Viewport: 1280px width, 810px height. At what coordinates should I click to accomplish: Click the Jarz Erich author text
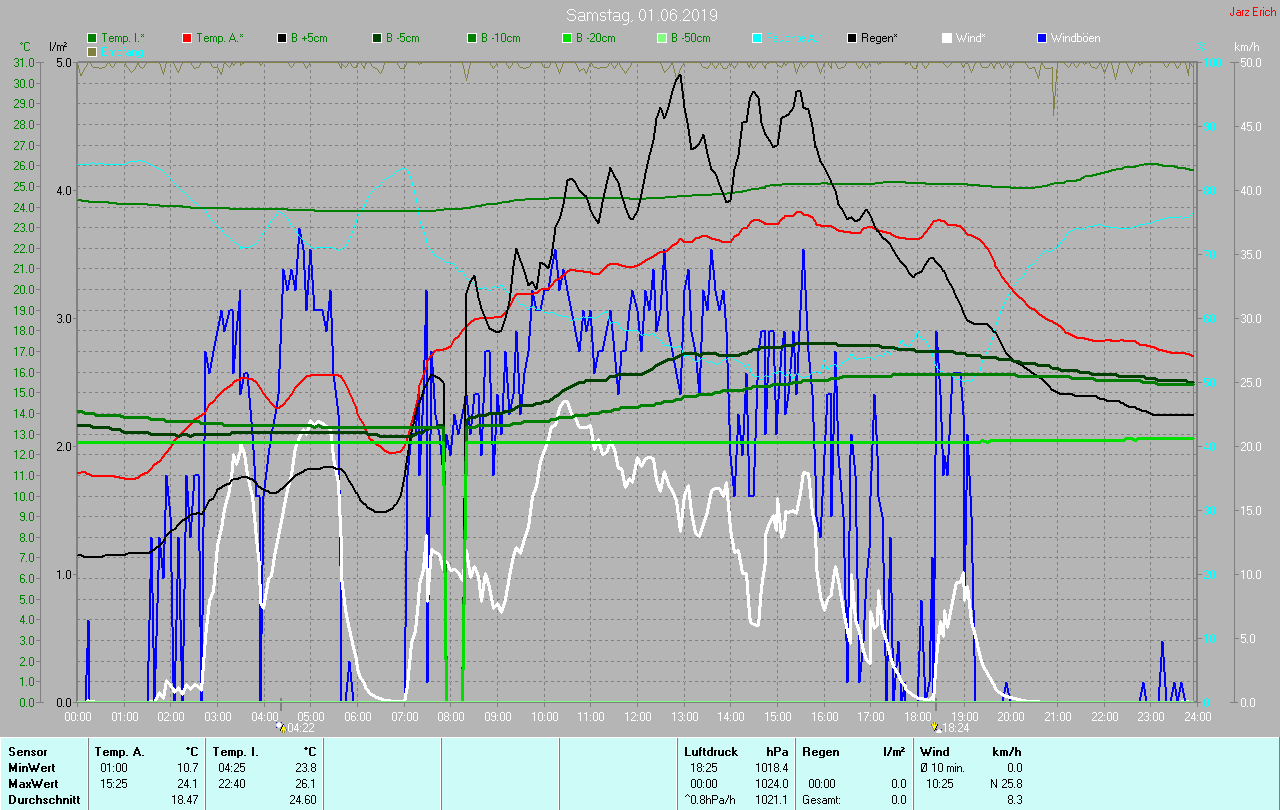coord(1252,12)
